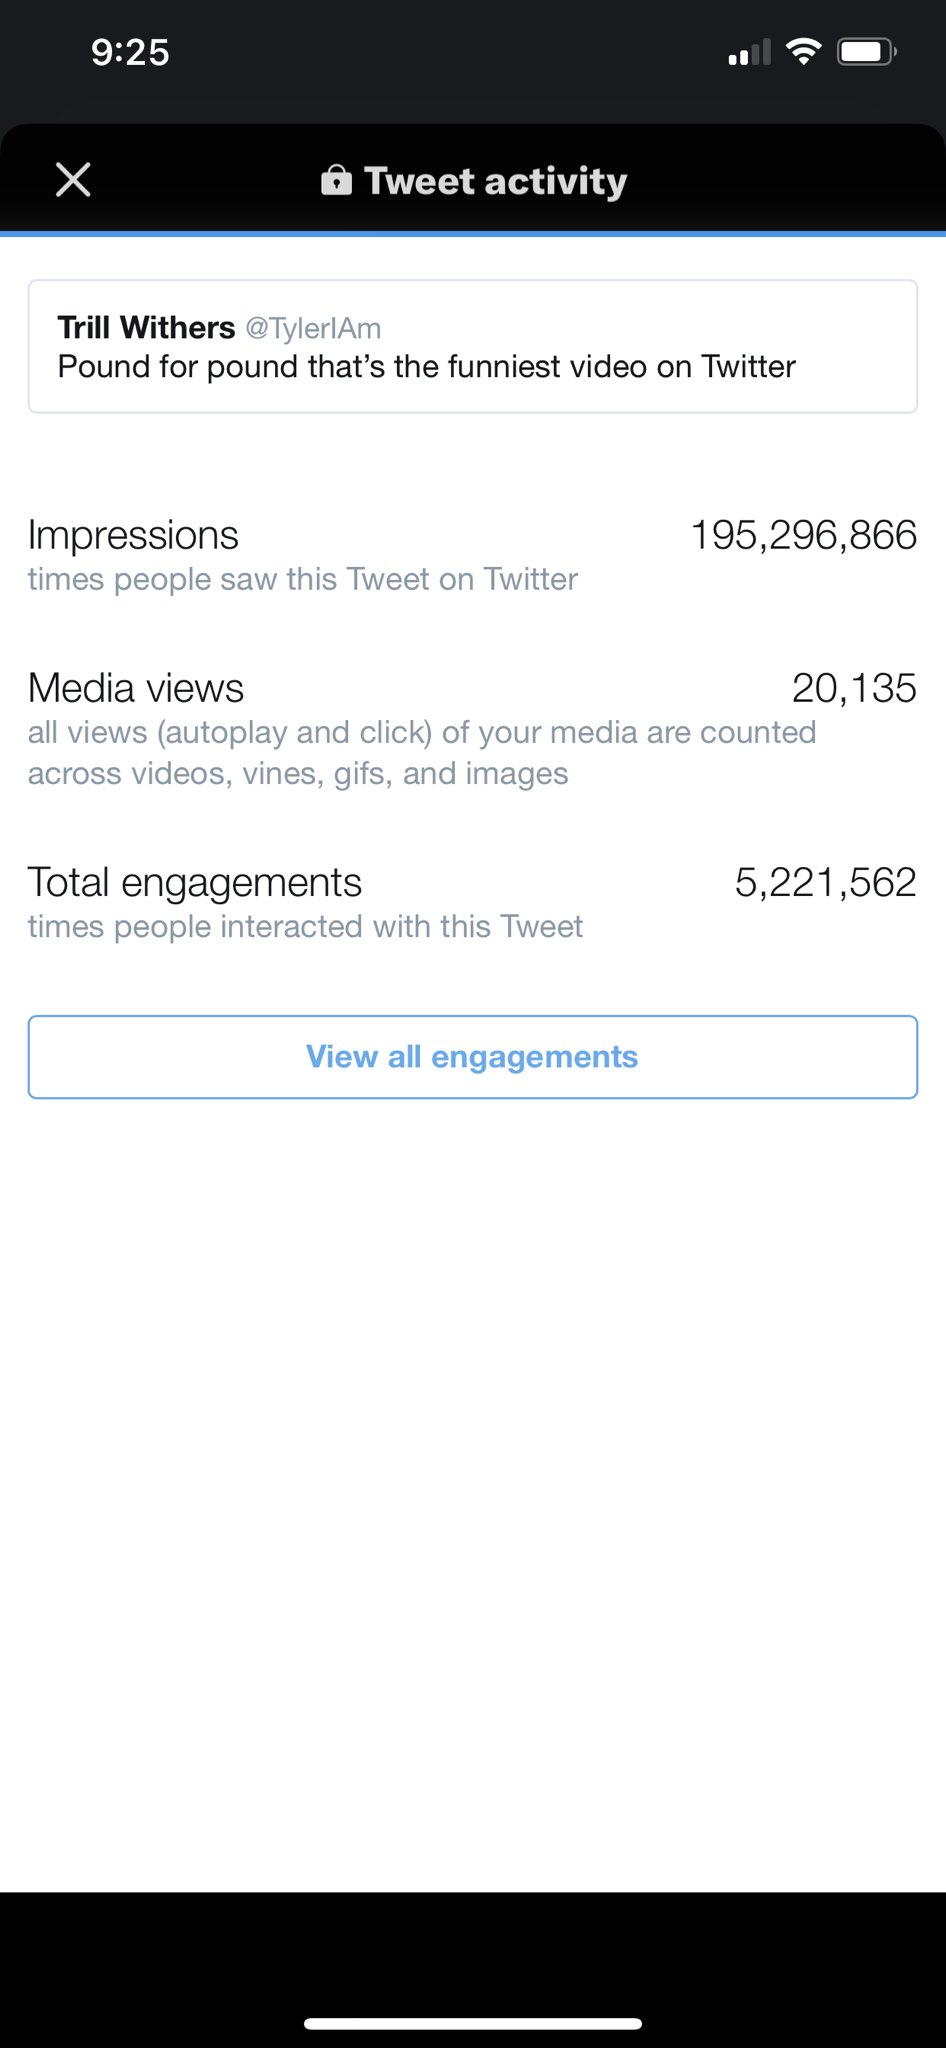946x2048 pixels.
Task: Tap the Trill Withers display name
Action: [x=146, y=328]
